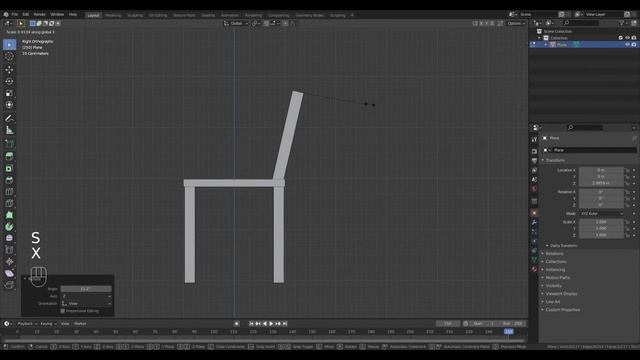Screen dimensions: 640x360
Task: Select the Bevel tool
Action: pos(9,180)
